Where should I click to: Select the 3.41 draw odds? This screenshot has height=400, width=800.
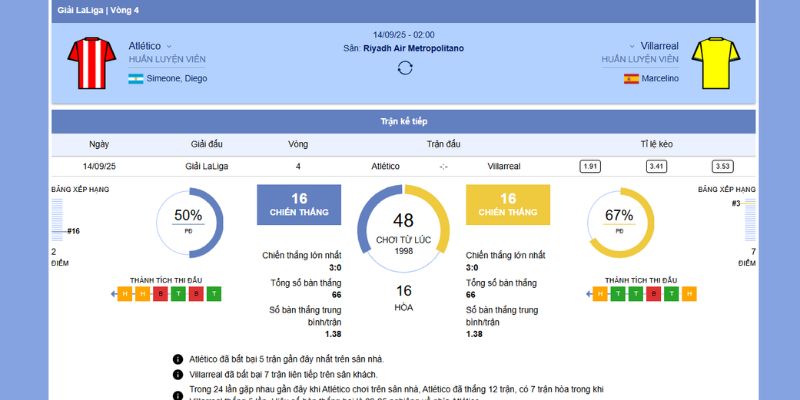point(656,166)
